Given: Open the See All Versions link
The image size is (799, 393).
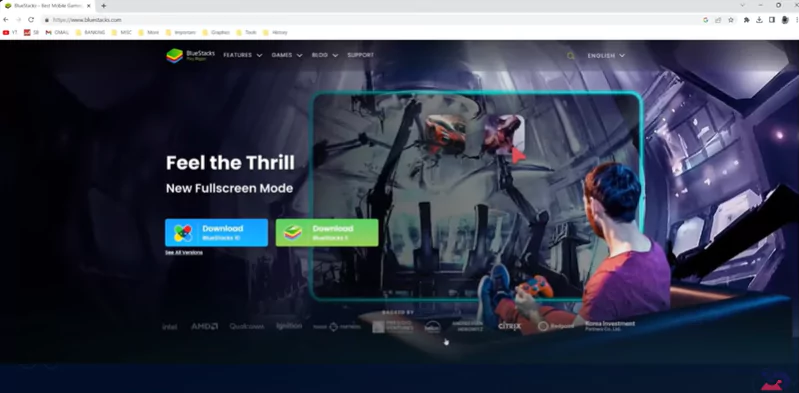Looking at the screenshot, I should point(183,252).
